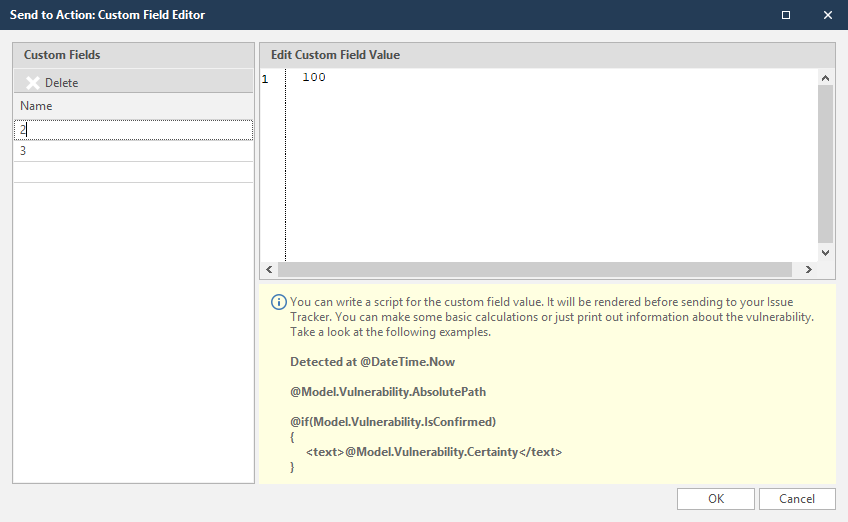Maximize the Custom Field Editor window
The image size is (848, 522).
click(x=785, y=15)
